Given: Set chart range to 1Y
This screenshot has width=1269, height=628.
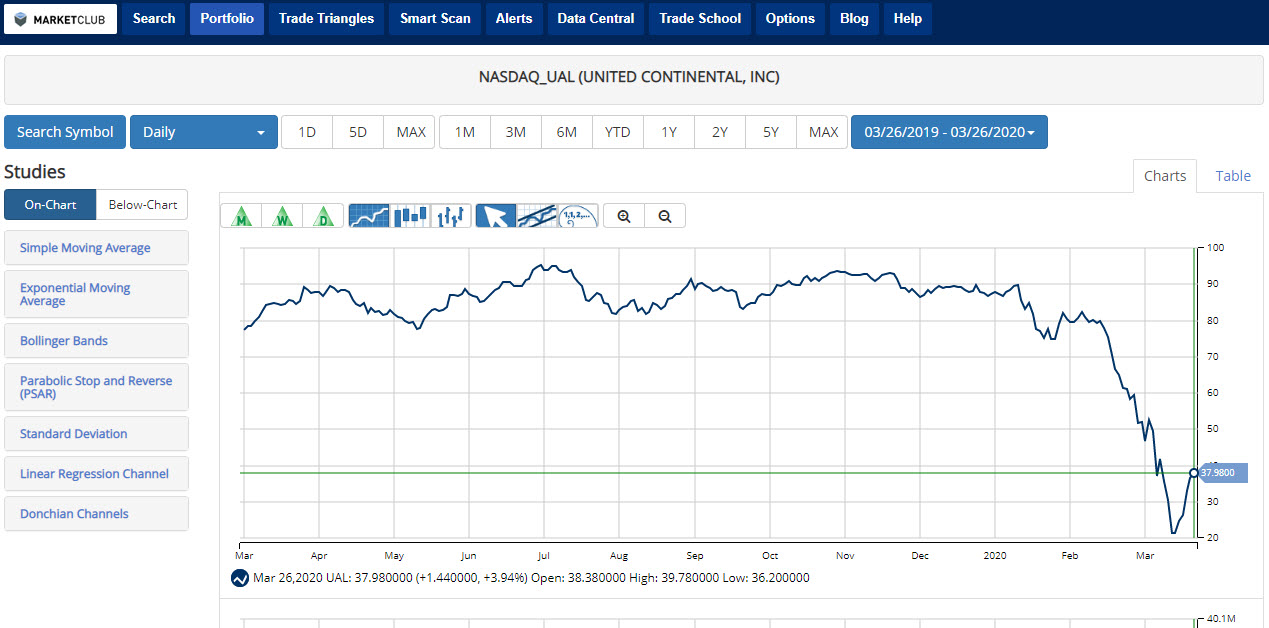Looking at the screenshot, I should [669, 132].
